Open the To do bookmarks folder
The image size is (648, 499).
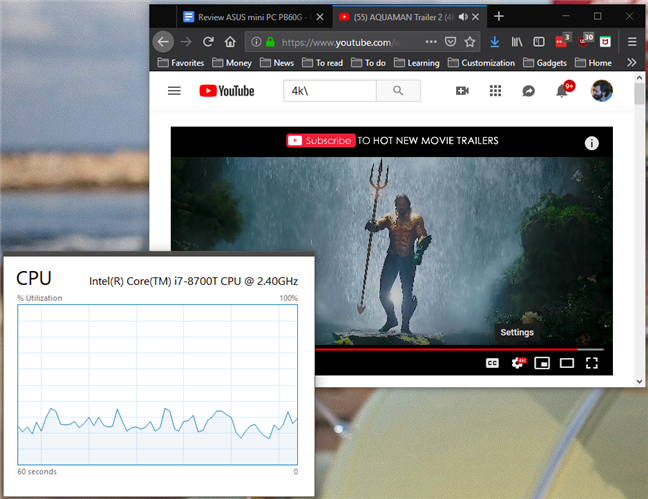368,62
